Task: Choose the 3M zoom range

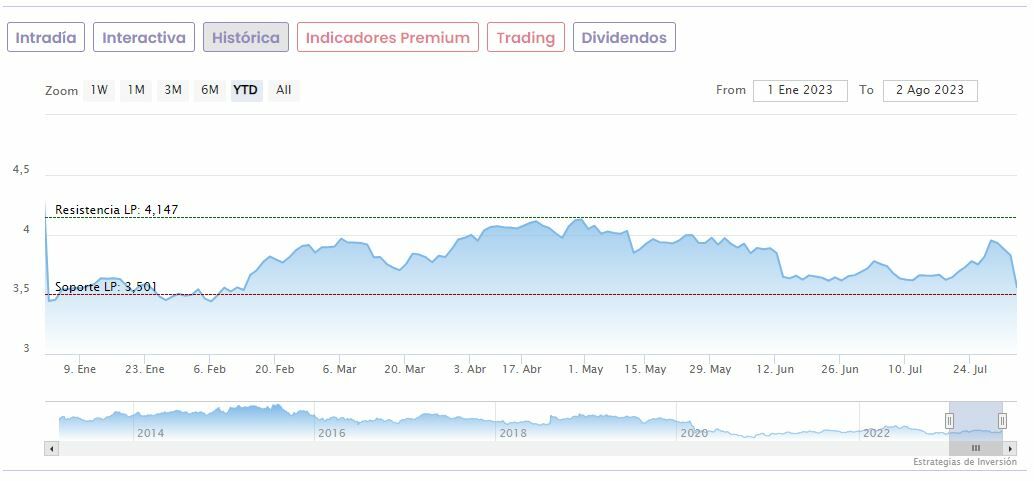Action: pyautogui.click(x=173, y=90)
